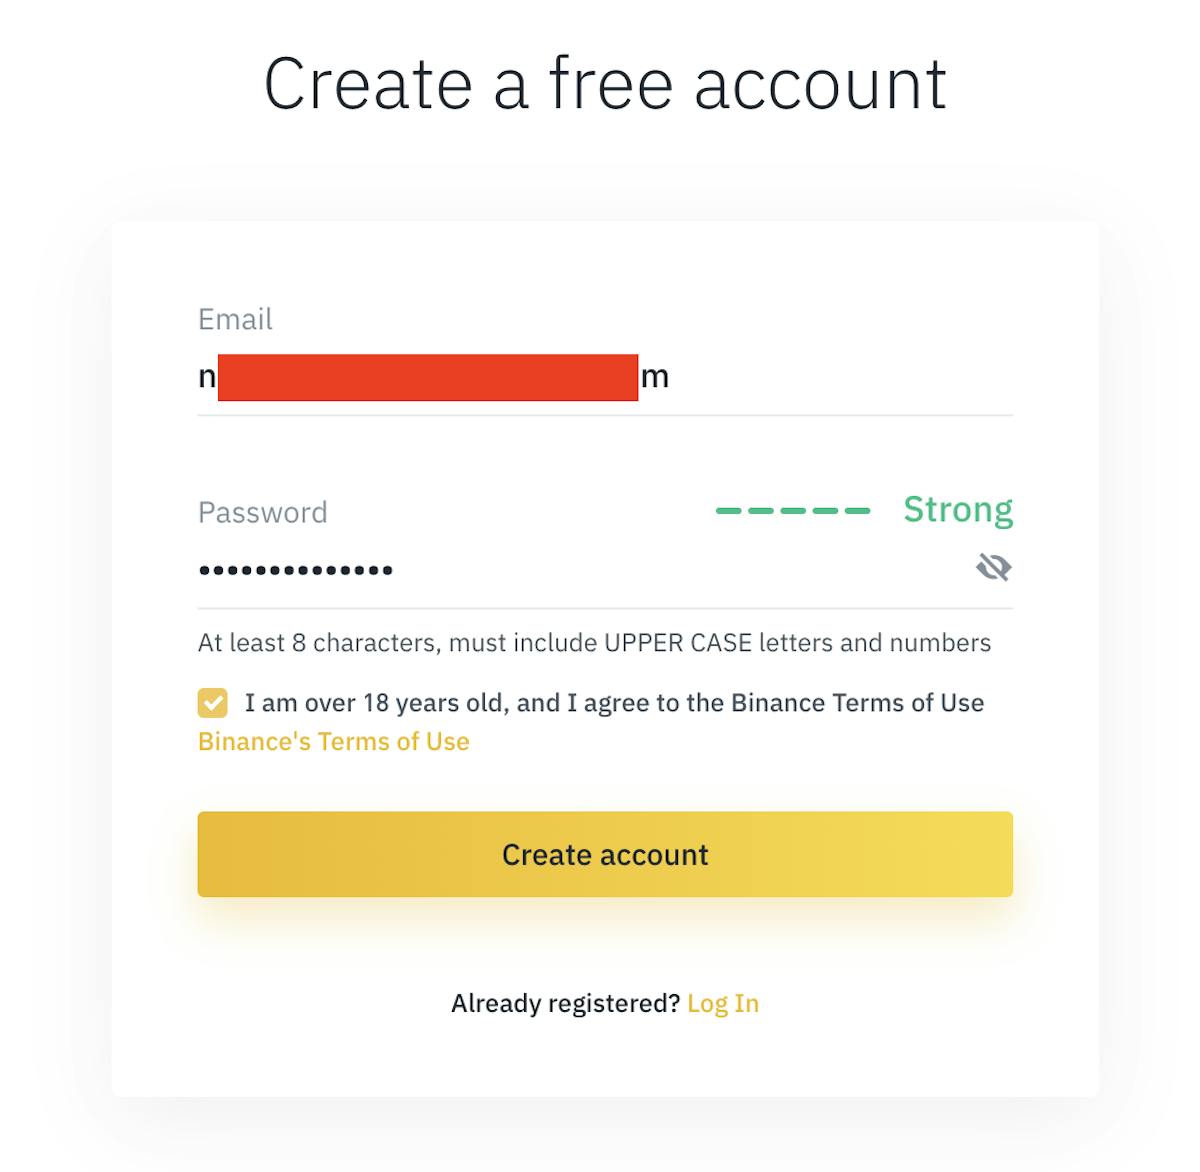This screenshot has width=1200, height=1172.
Task: Click the hidden-eye icon beside the password
Action: [995, 567]
